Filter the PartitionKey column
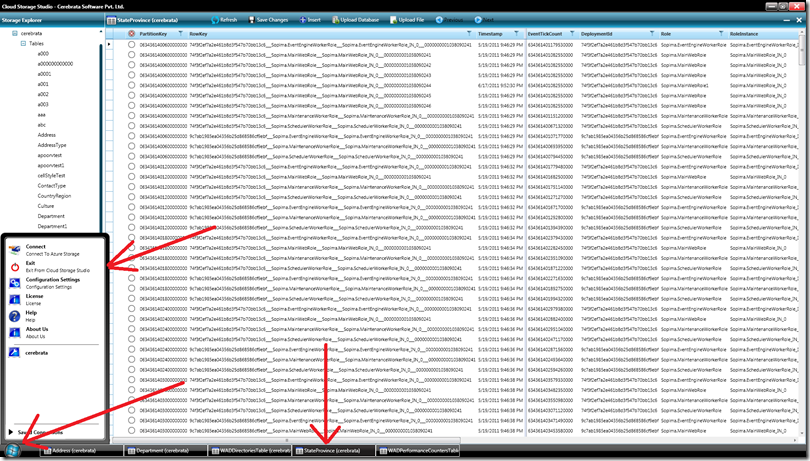This screenshot has width=810, height=461. [180, 34]
